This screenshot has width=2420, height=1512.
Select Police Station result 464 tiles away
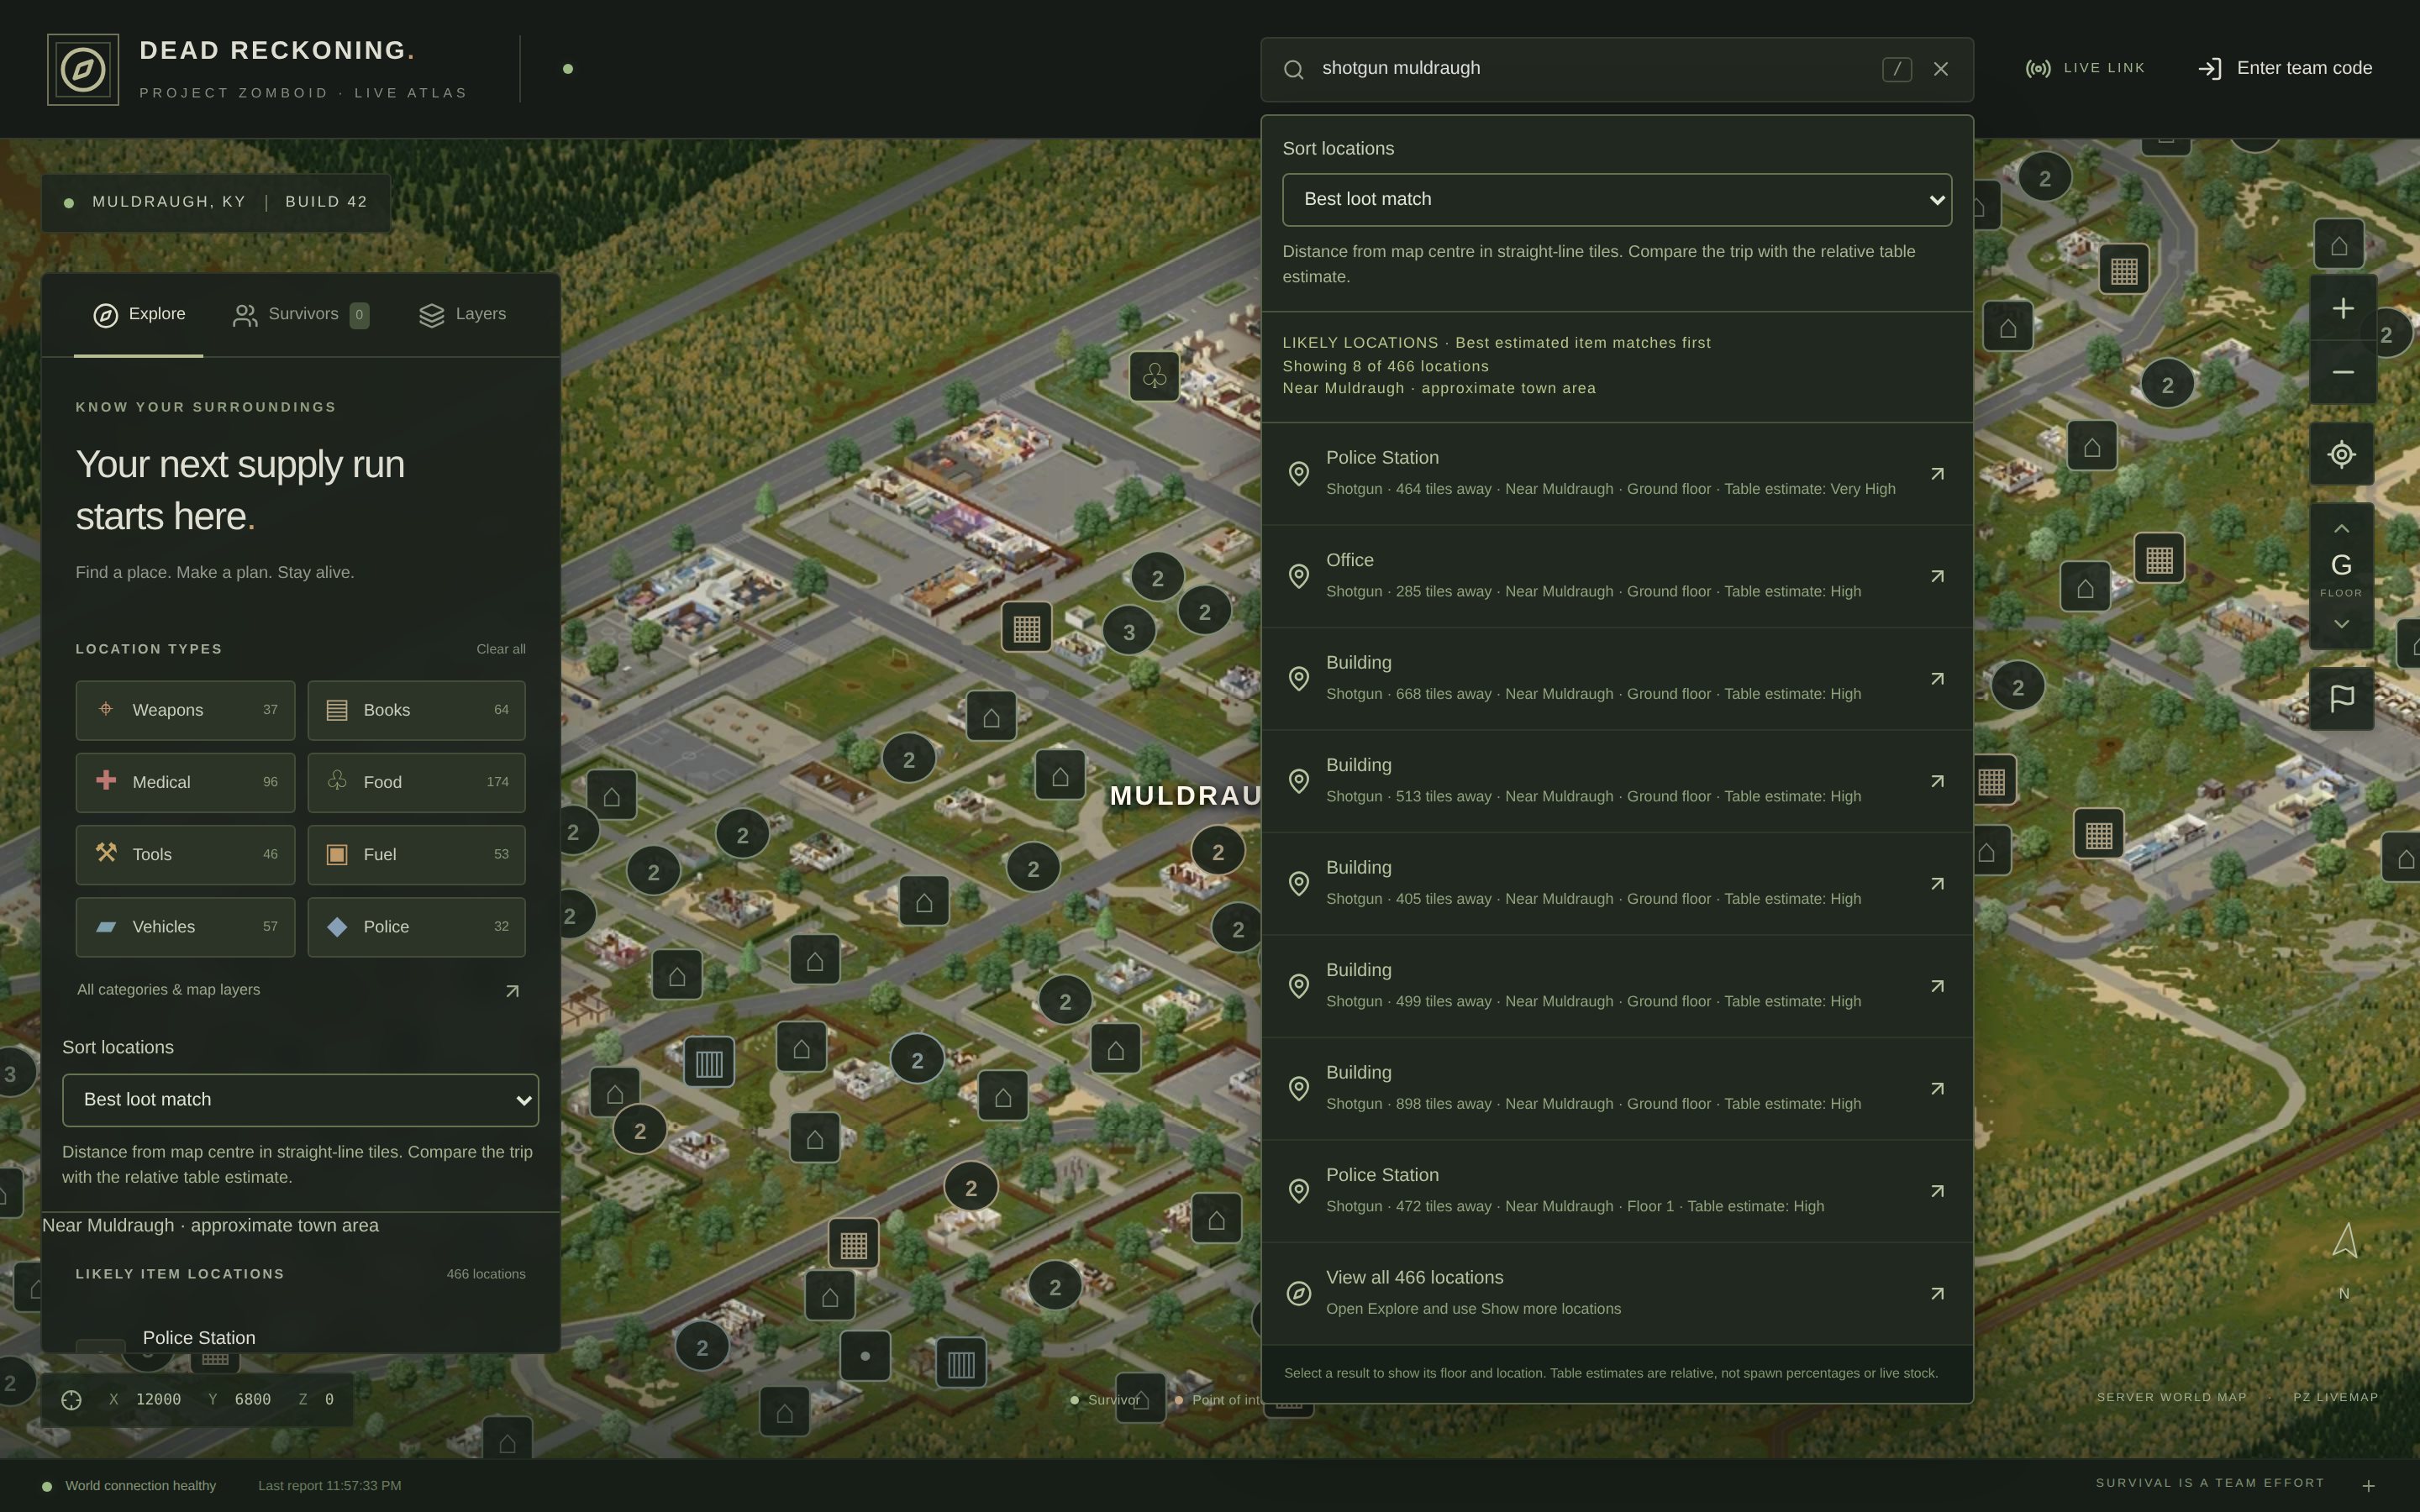click(x=1617, y=474)
